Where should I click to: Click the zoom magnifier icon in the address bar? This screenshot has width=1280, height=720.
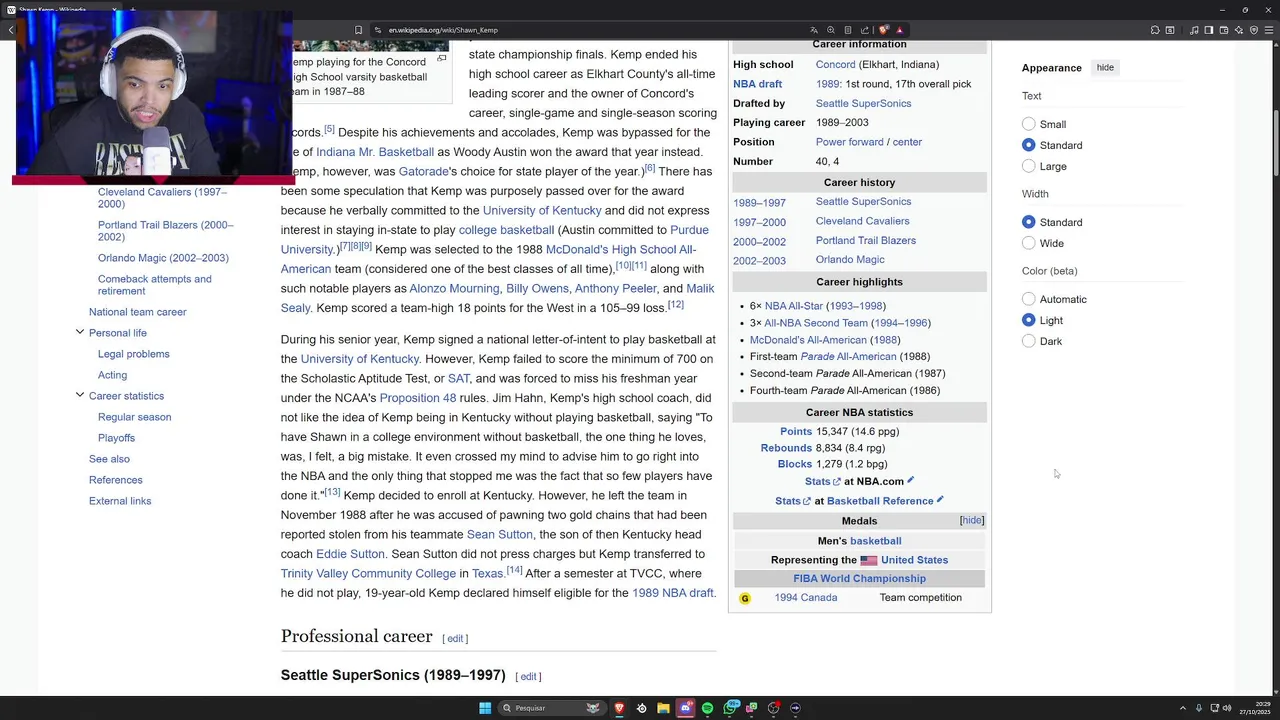click(x=831, y=30)
